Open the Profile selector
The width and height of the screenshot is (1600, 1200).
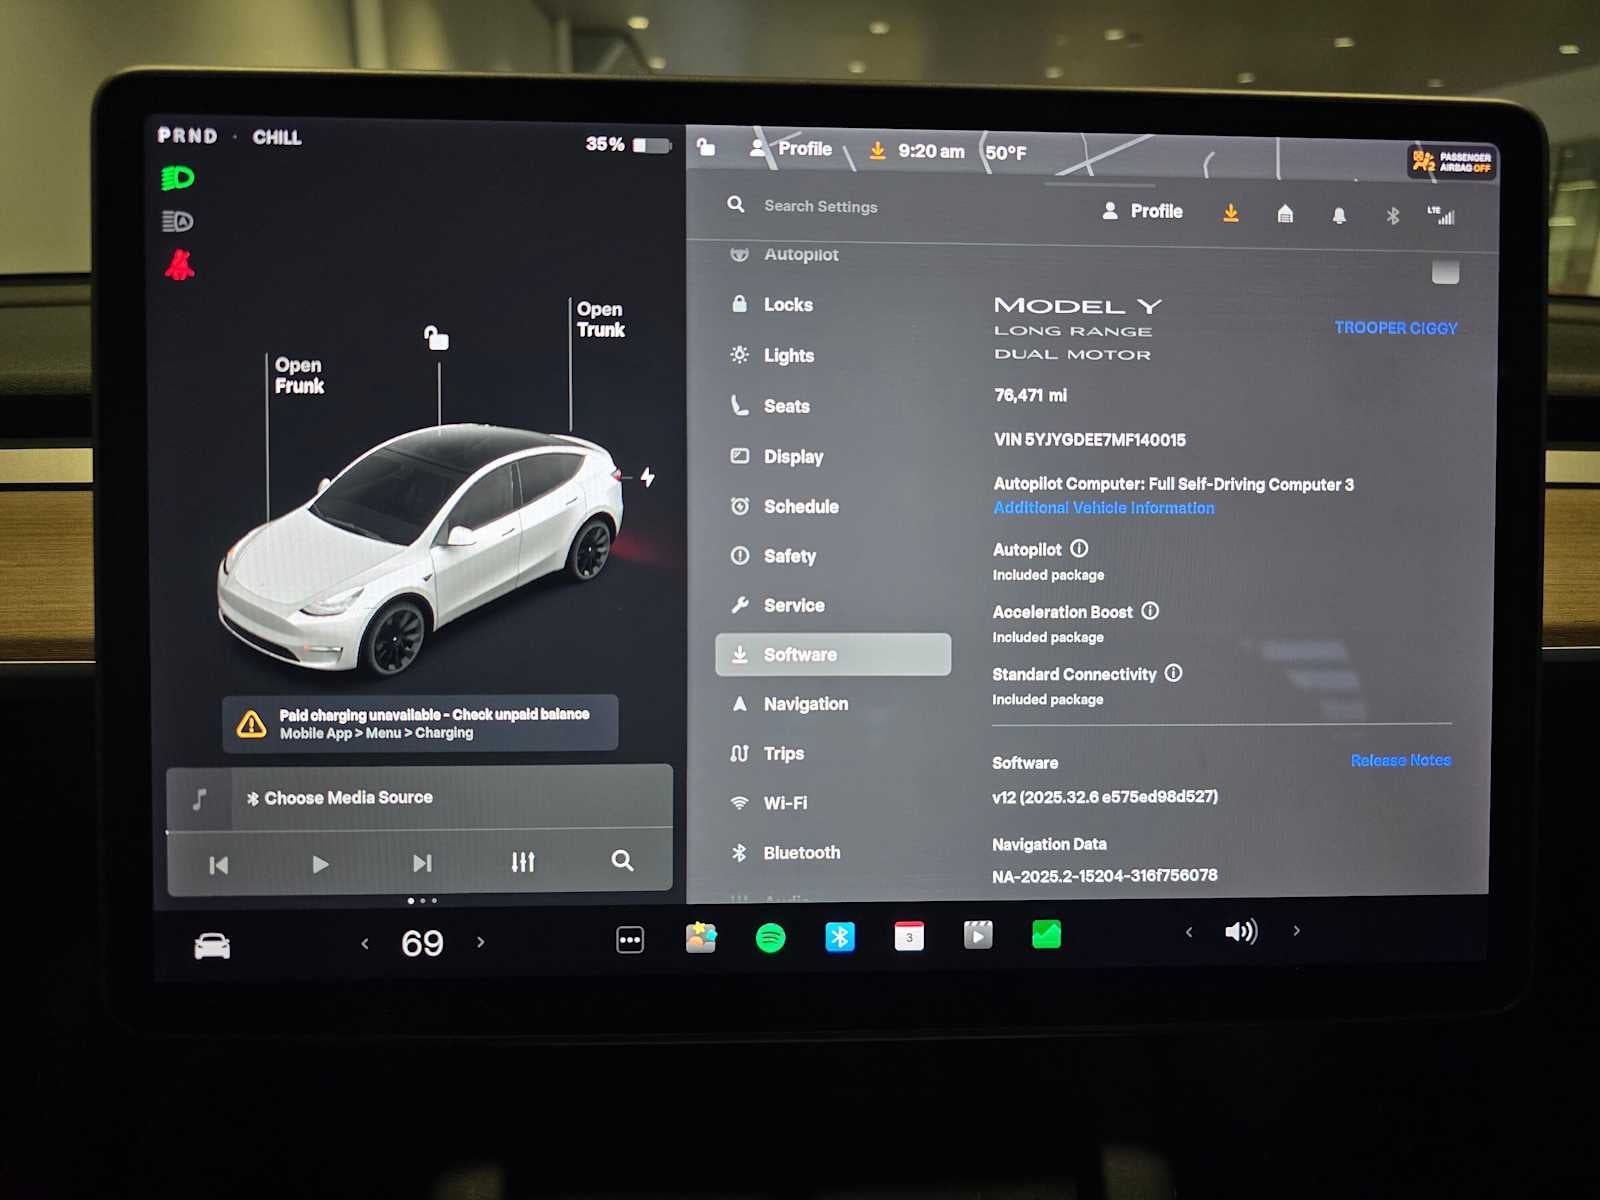(1143, 211)
